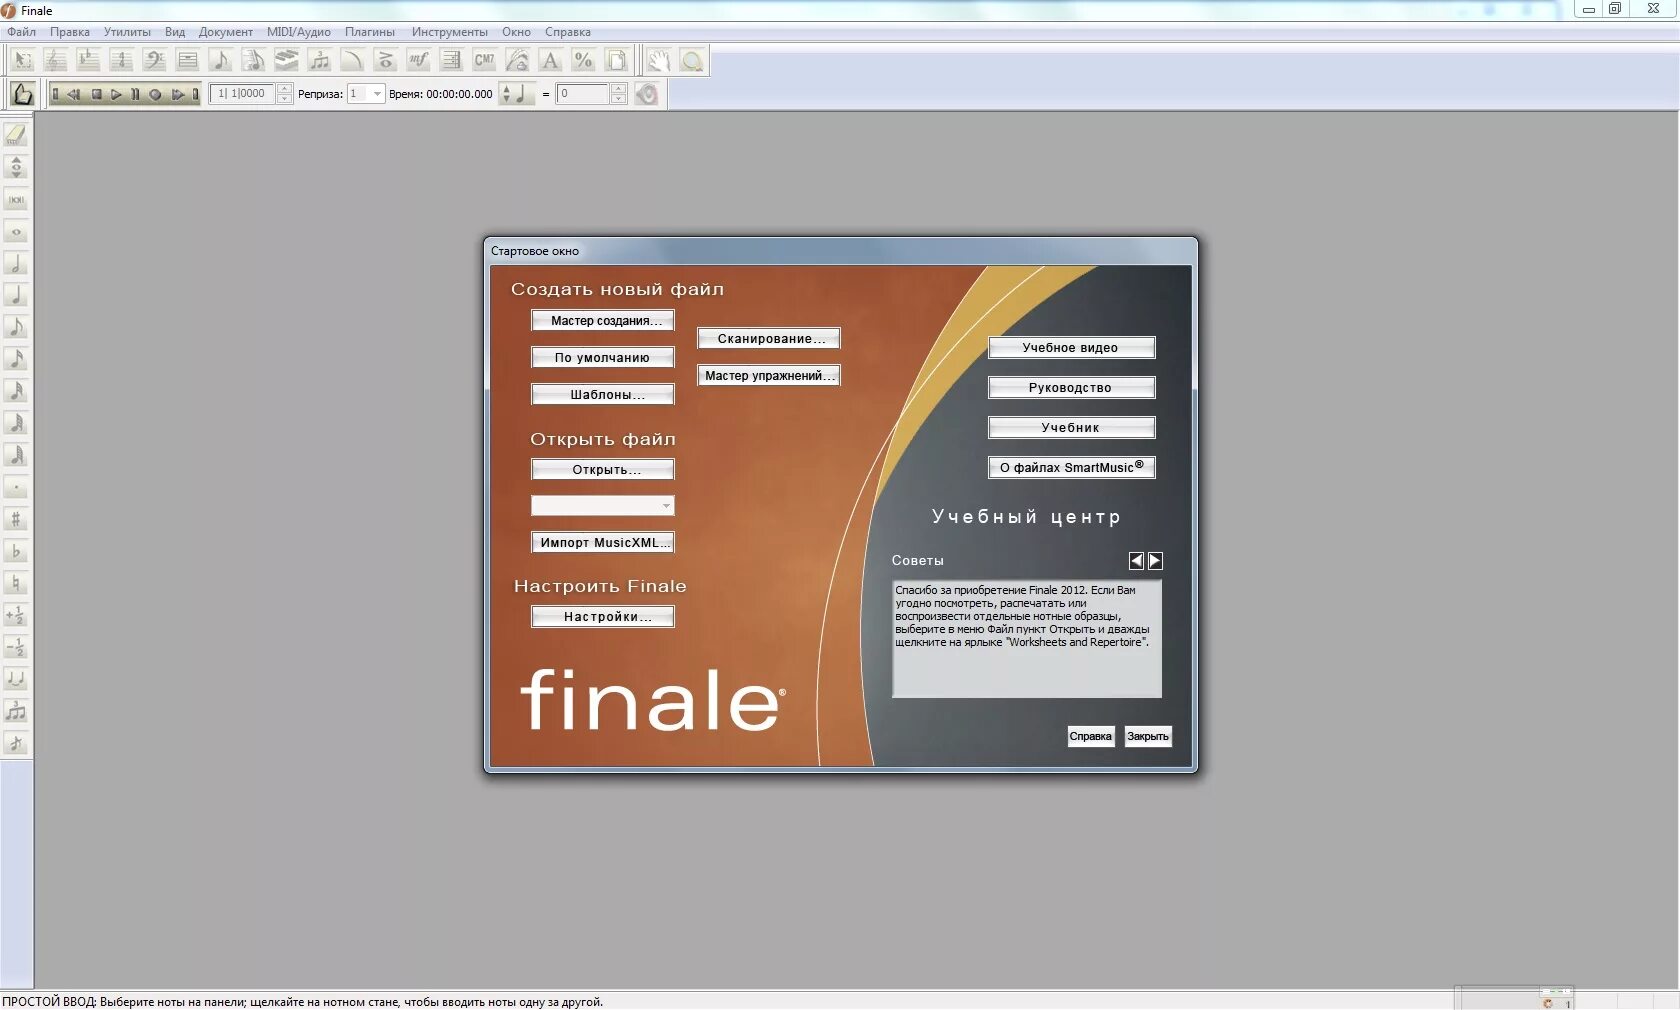This screenshot has width=1680, height=1010.
Task: Select the Chord tool labeled CM7
Action: click(x=484, y=61)
